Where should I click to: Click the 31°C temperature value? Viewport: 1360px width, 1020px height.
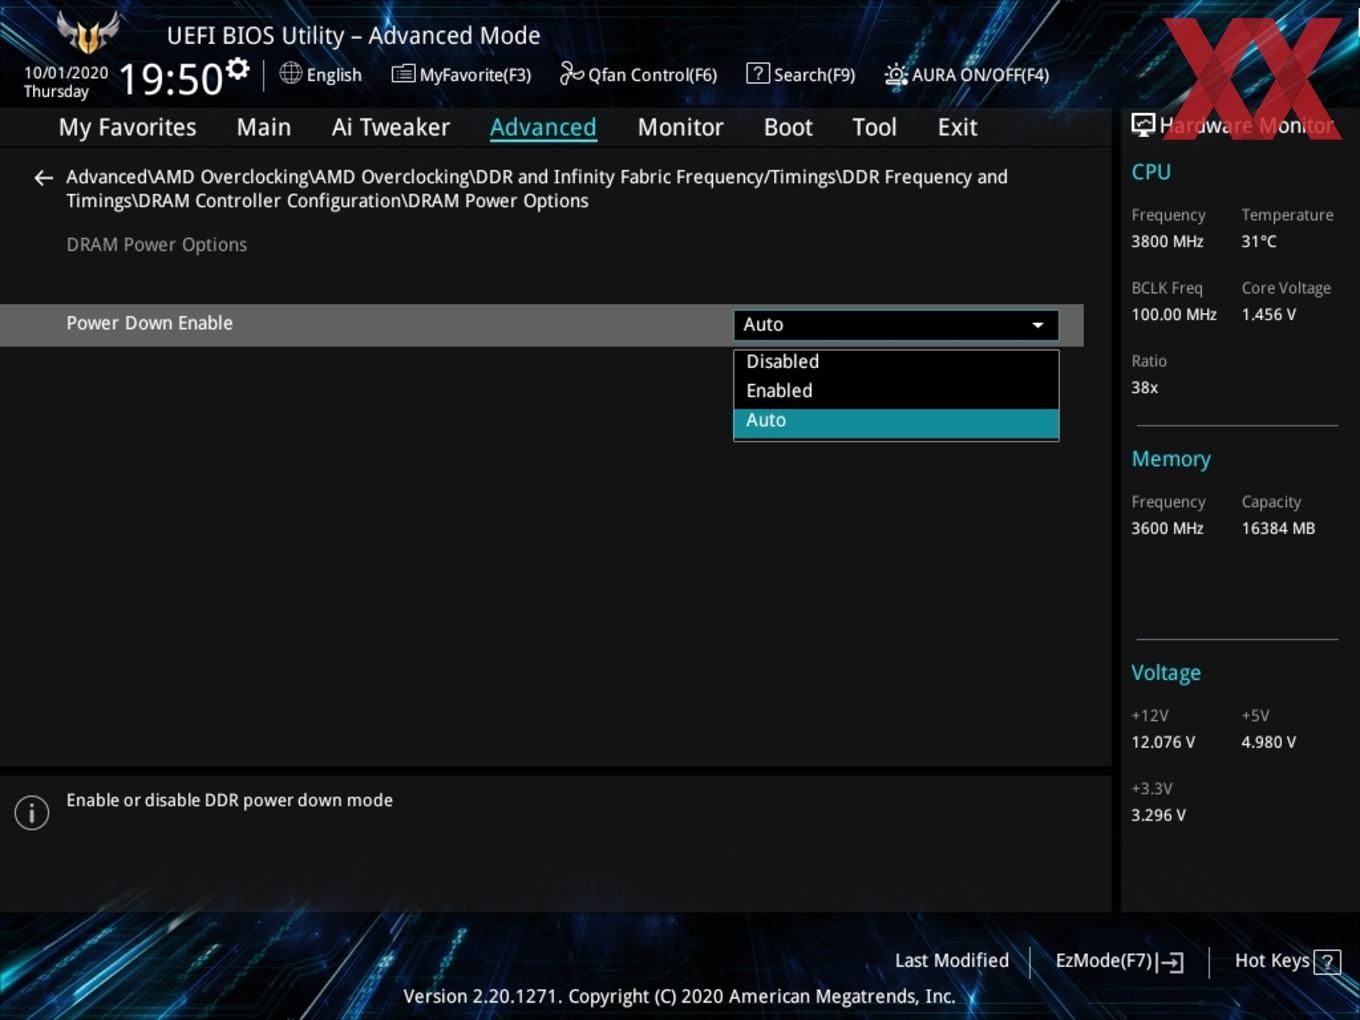tap(1259, 242)
